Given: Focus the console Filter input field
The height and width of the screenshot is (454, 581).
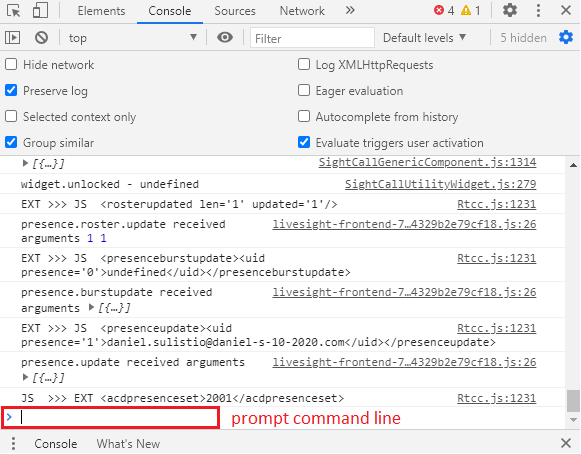Looking at the screenshot, I should (x=312, y=38).
